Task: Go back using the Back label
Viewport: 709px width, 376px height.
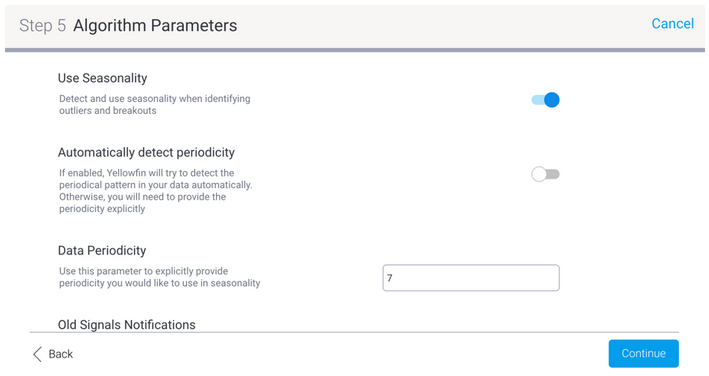Action: 61,354
